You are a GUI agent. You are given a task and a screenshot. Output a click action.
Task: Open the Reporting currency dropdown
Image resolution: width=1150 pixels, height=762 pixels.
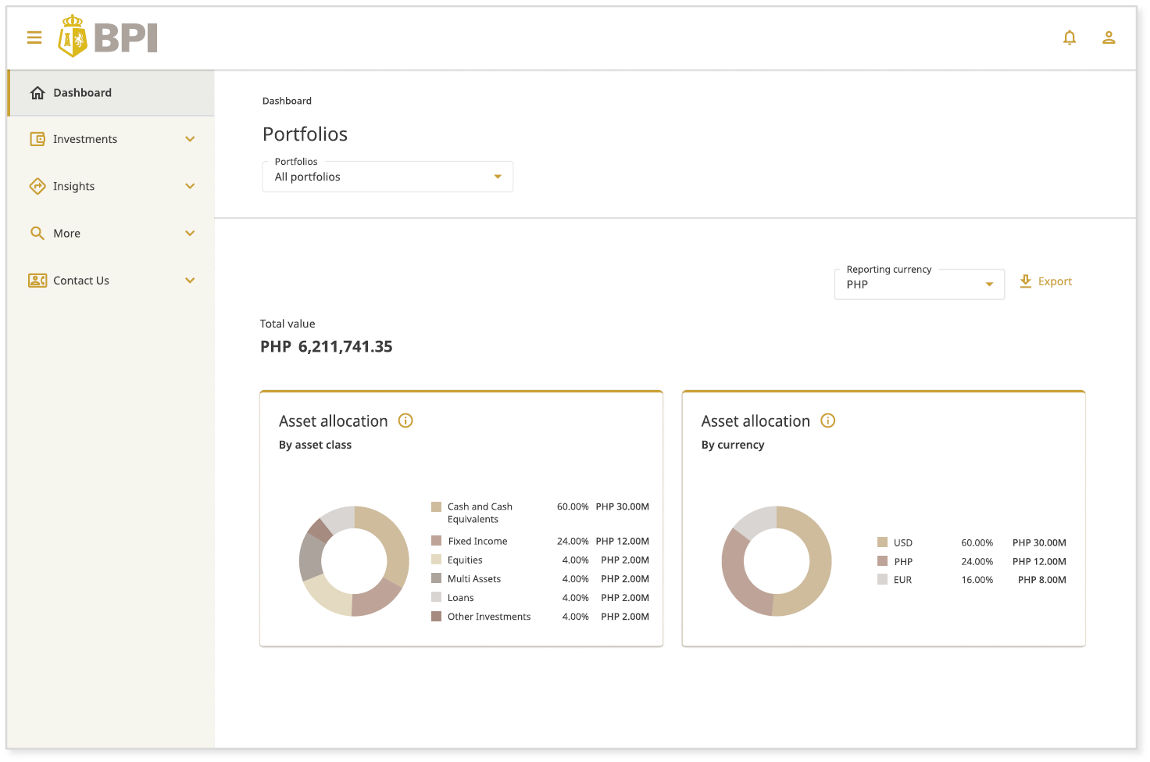coord(918,284)
